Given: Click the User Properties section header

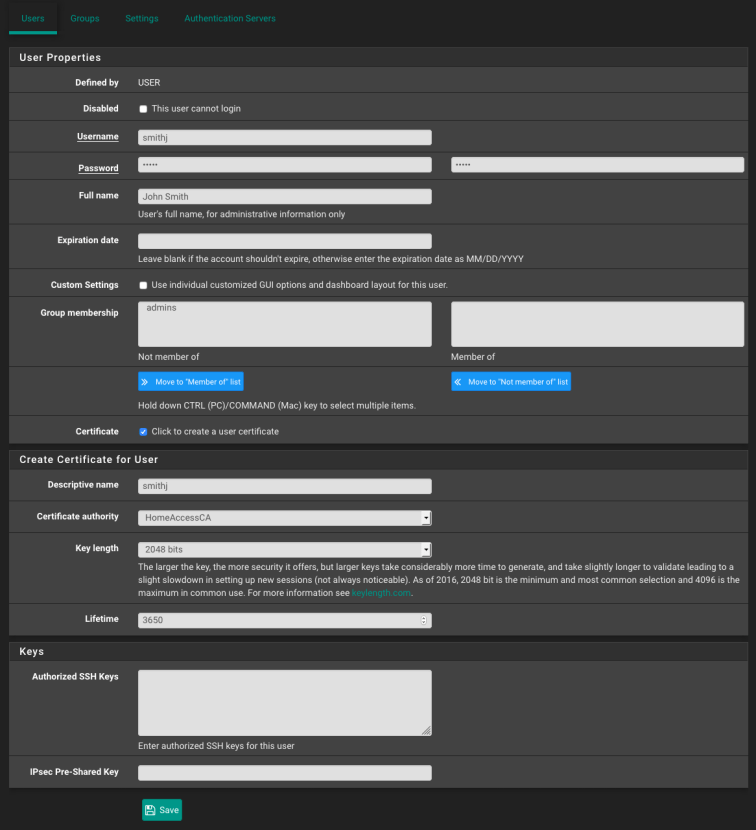Looking at the screenshot, I should (378, 57).
